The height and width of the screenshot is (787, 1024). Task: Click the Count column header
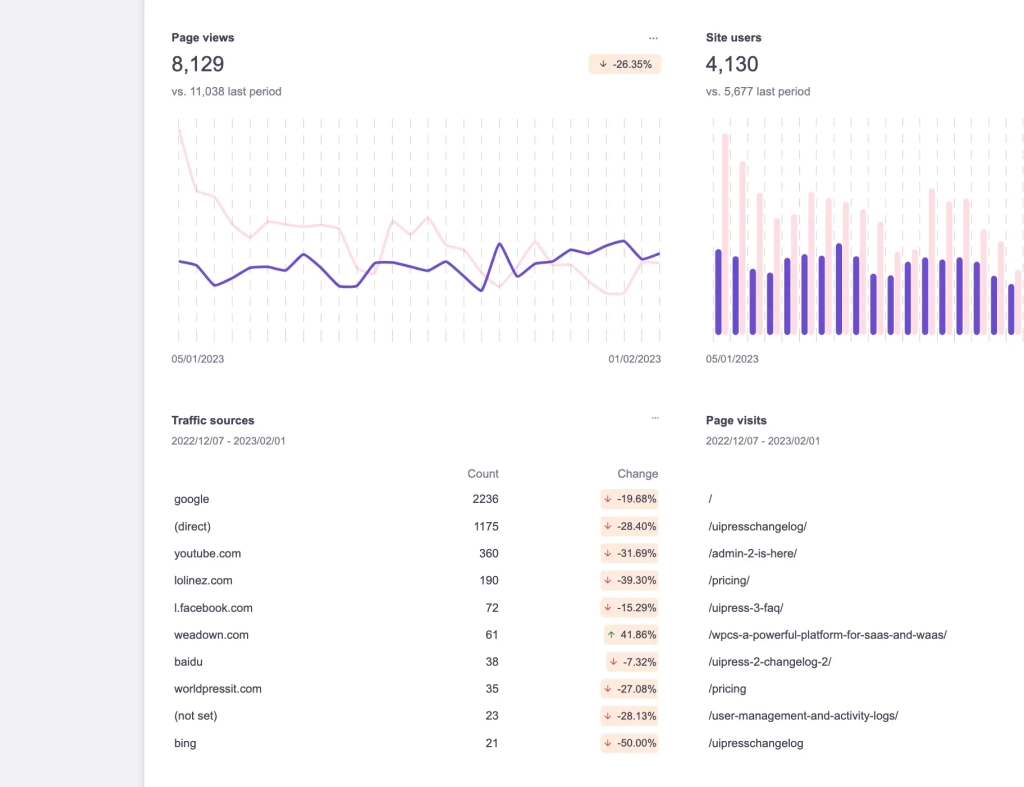[483, 474]
